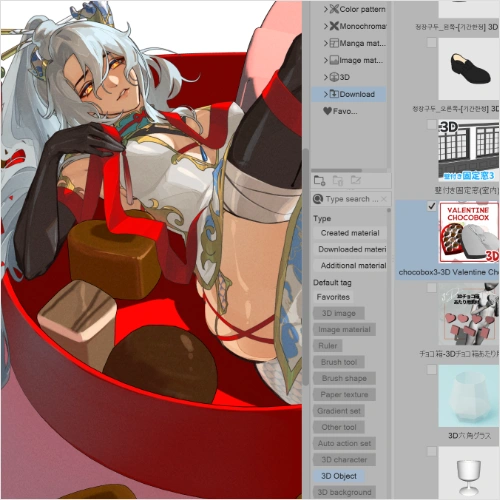The image size is (500, 500).
Task: Click the Color pattern folder icon
Action: (x=334, y=9)
